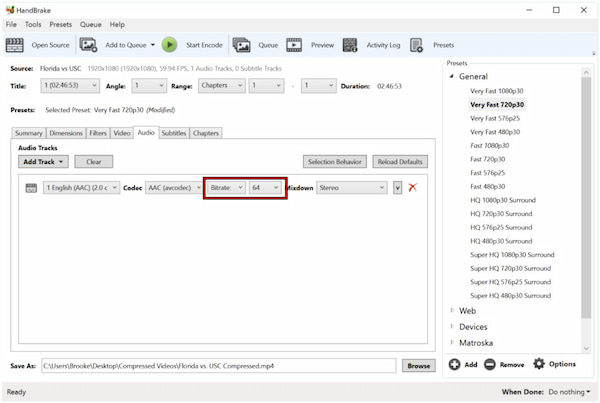Click the HandBrake app logo in title bar
Viewport: 600px width, 403px height.
coord(10,10)
